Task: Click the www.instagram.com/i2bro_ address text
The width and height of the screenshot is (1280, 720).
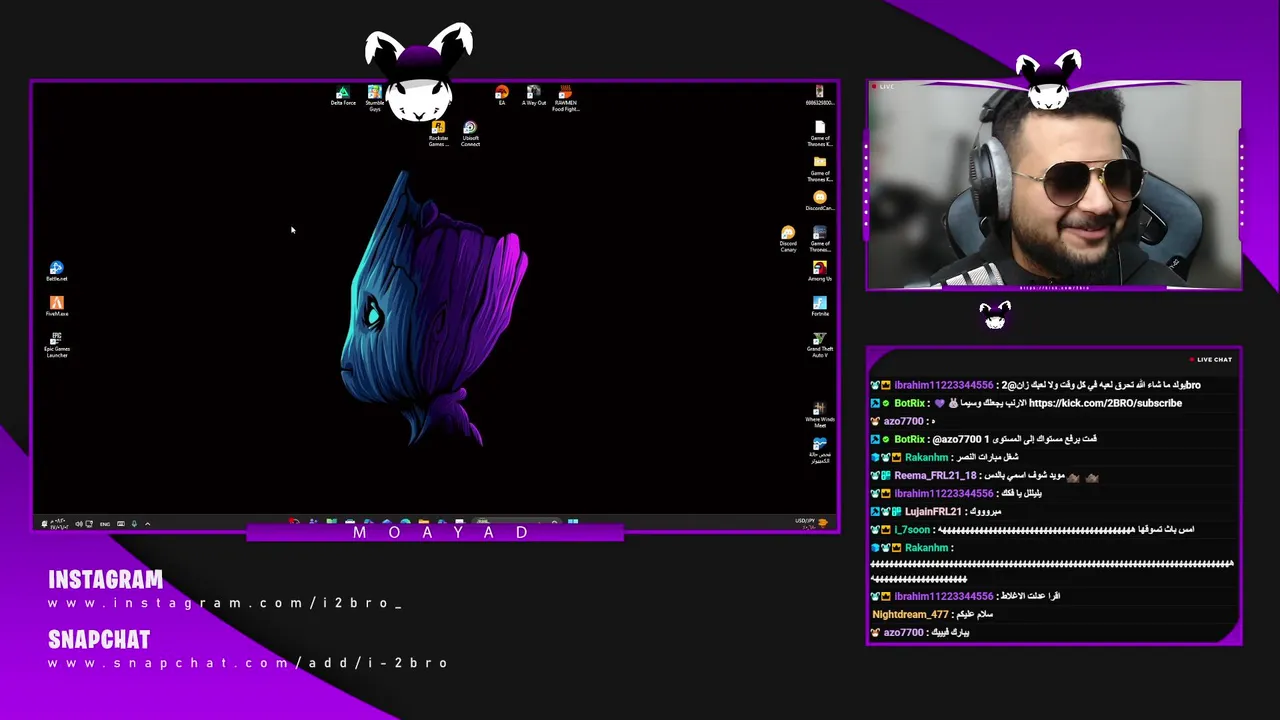Action: pyautogui.click(x=225, y=603)
